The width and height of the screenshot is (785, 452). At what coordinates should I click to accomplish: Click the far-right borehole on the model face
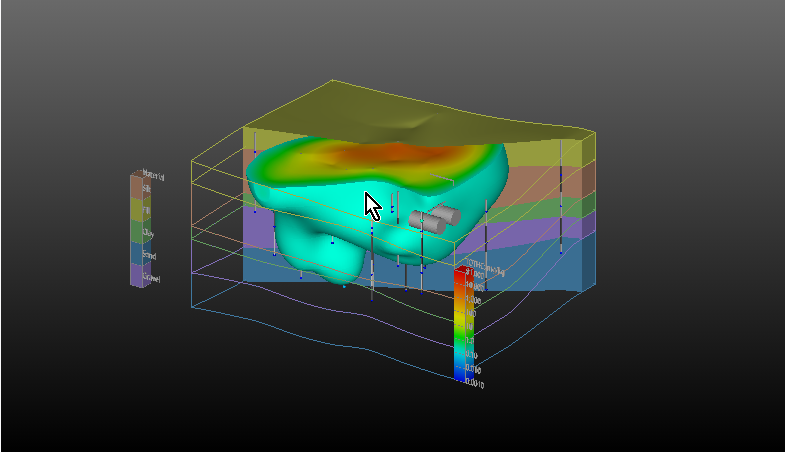[561, 200]
